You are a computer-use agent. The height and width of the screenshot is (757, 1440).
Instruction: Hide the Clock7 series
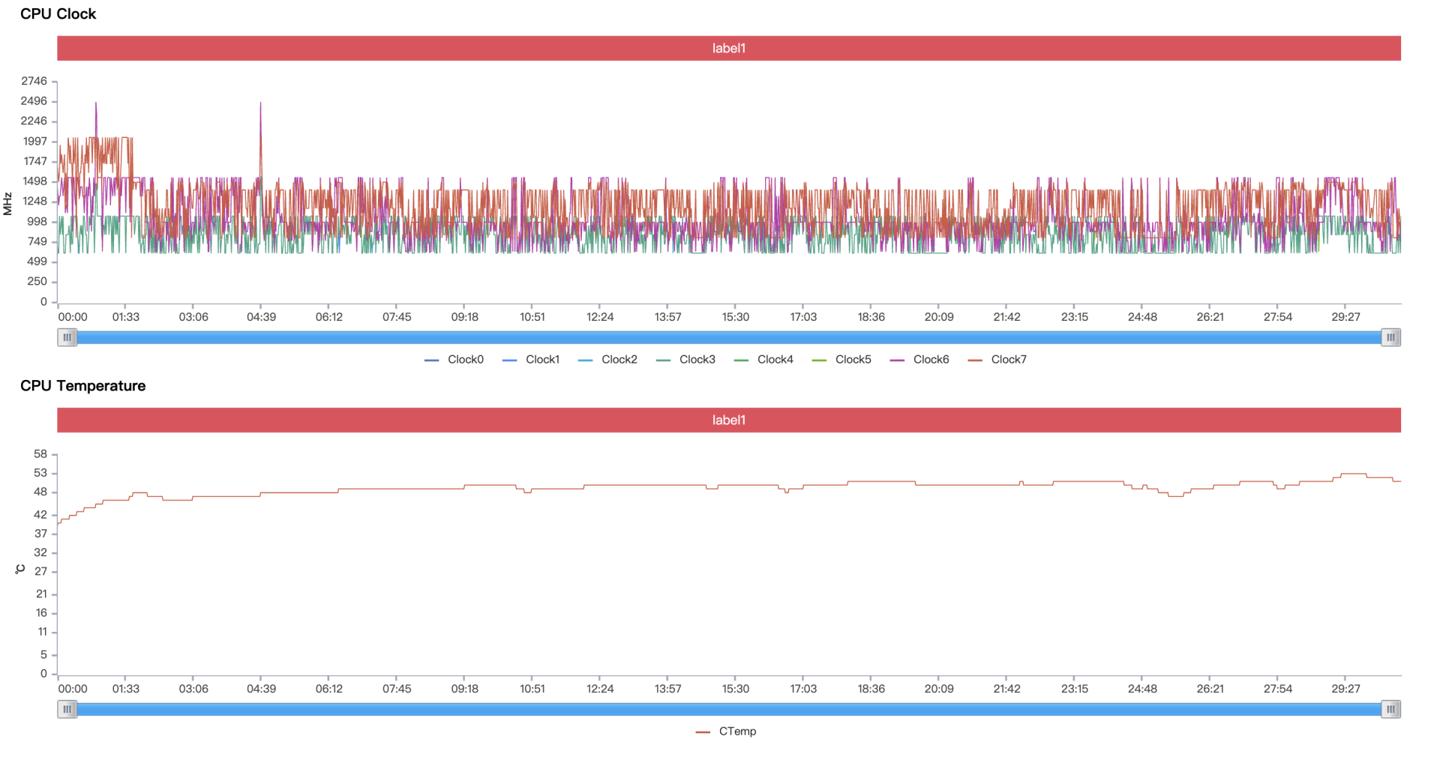tap(998, 360)
